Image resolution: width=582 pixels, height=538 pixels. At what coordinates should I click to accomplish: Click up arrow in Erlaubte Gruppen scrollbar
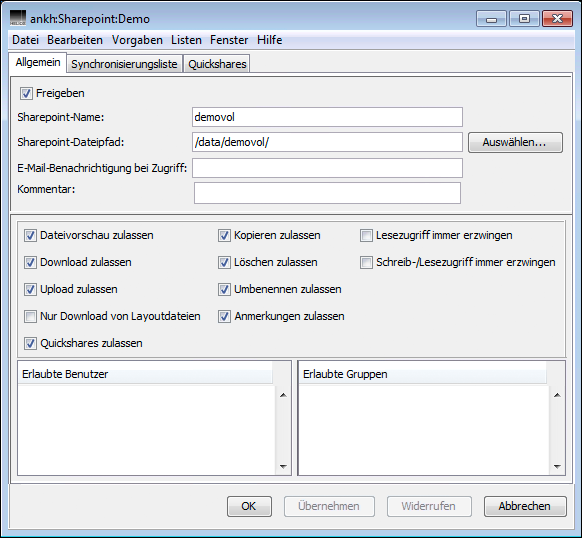[557, 395]
